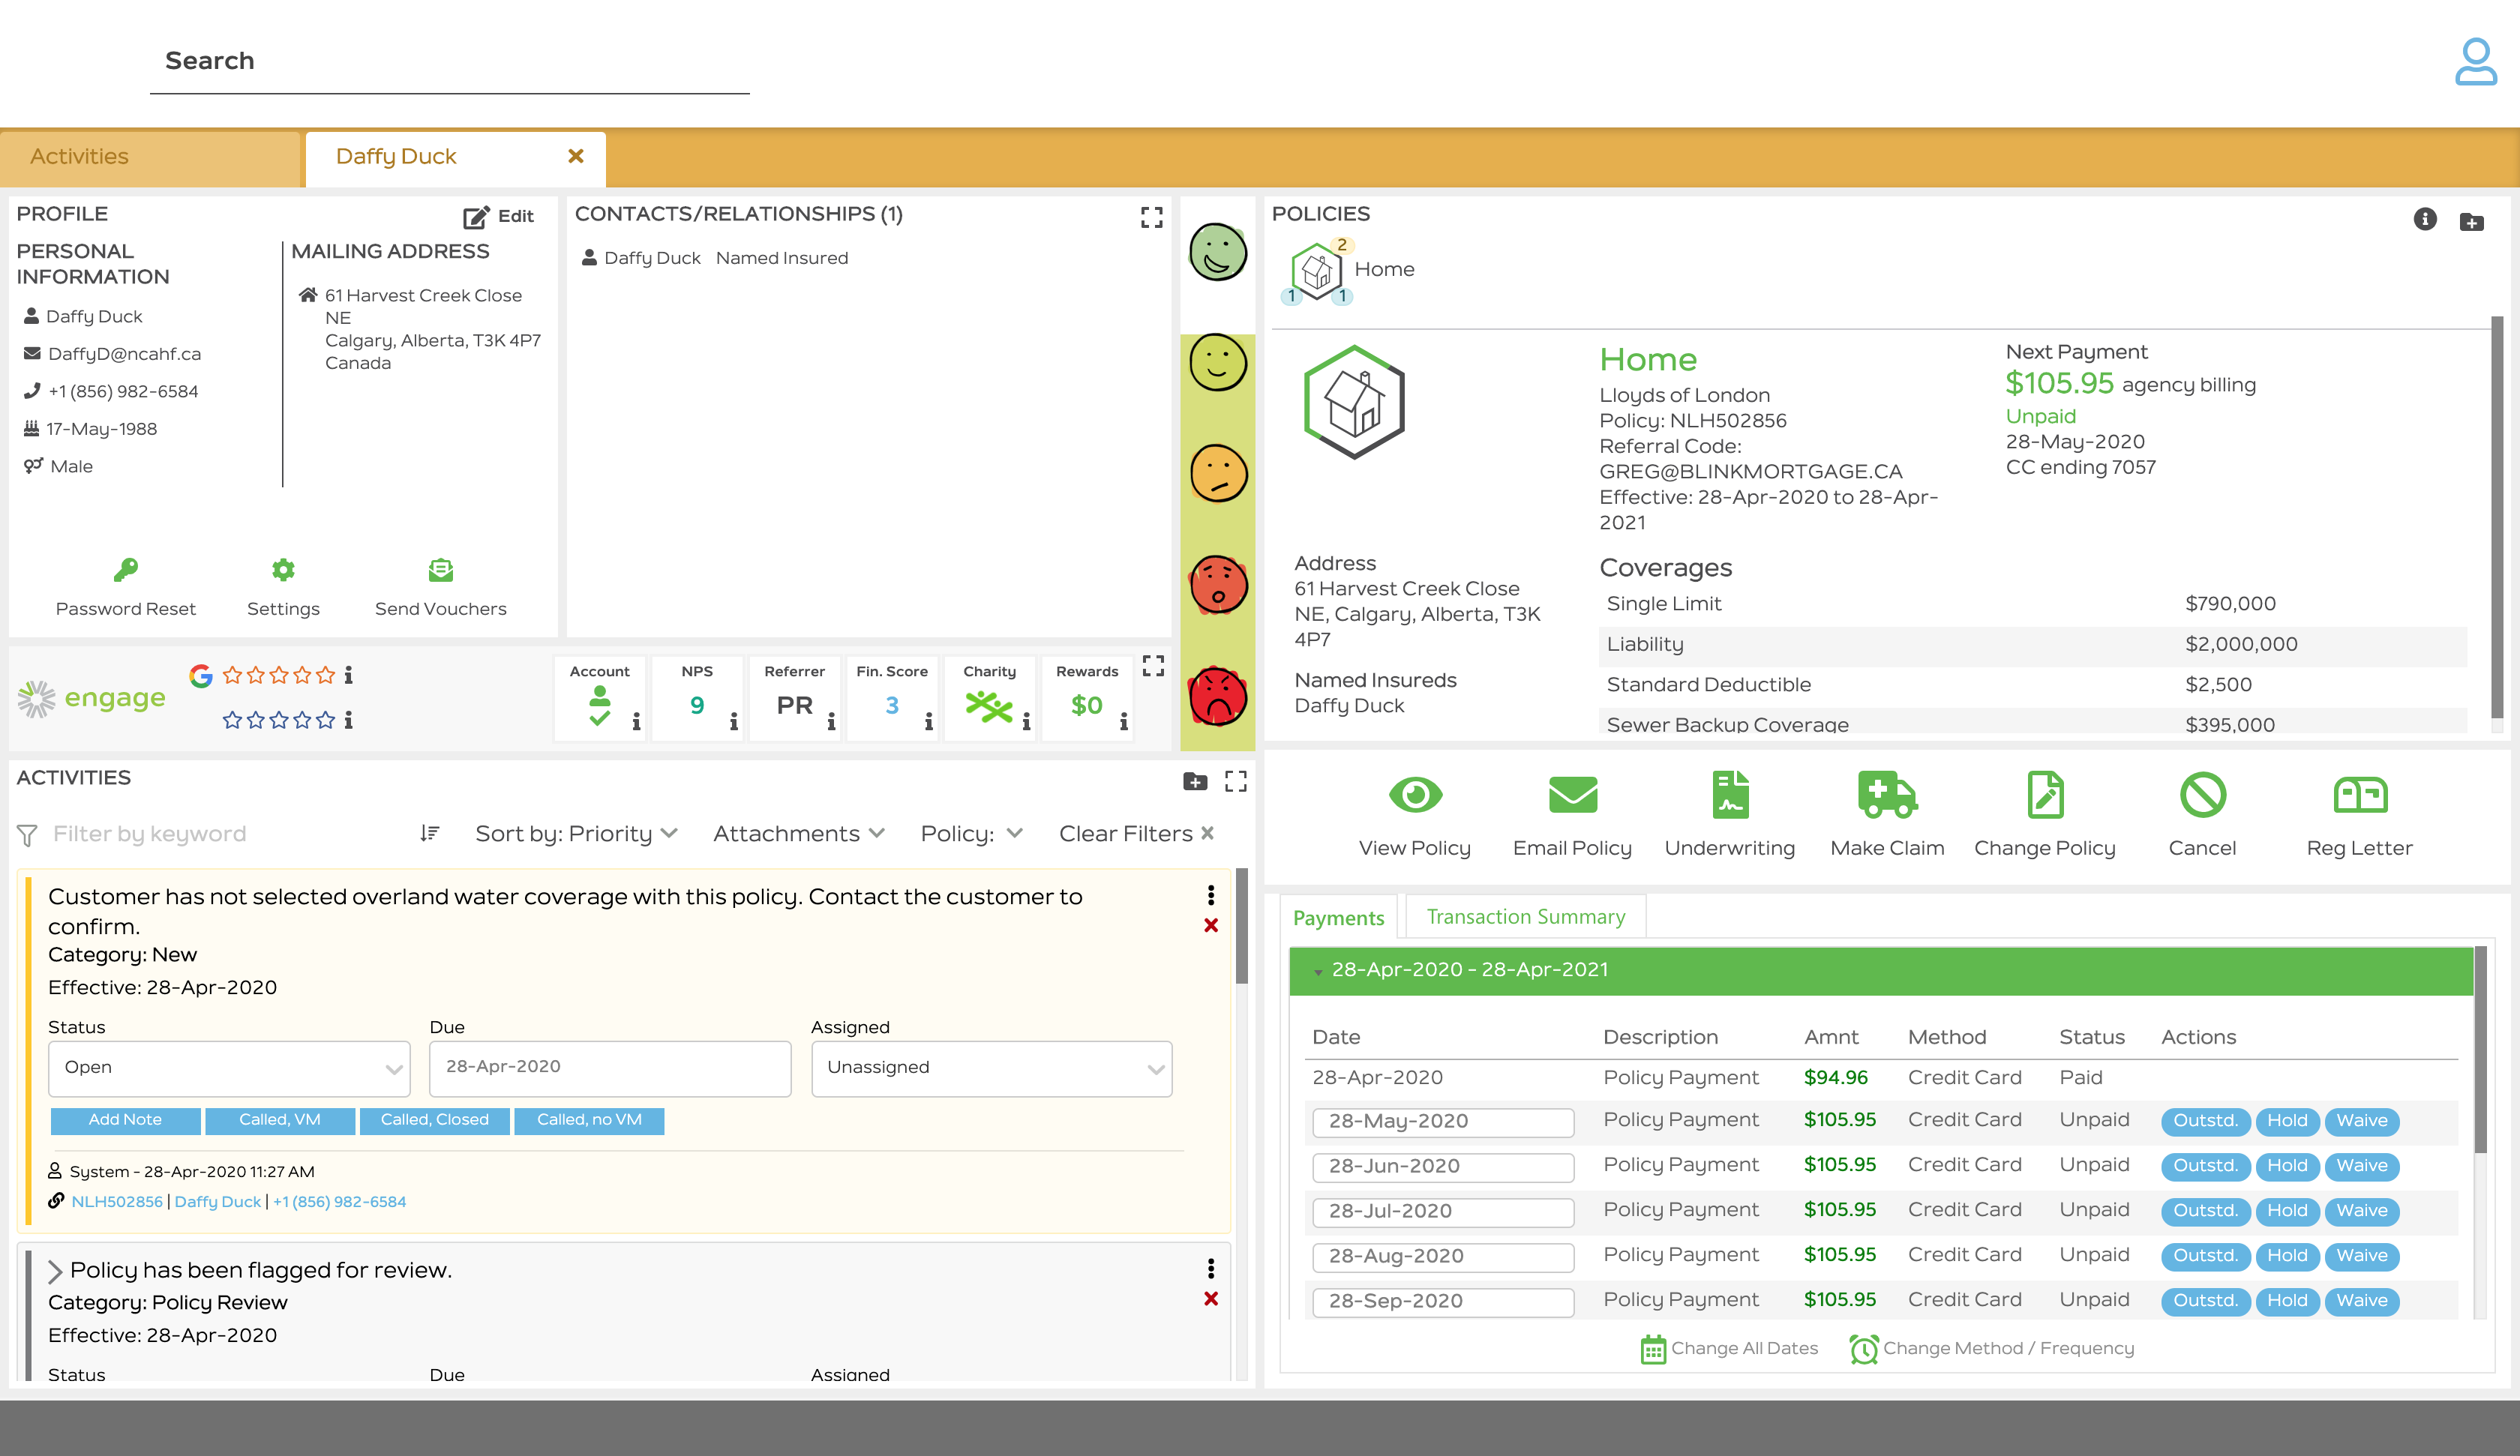This screenshot has width=2520, height=1456.
Task: Click the first Google review star
Action: point(232,676)
